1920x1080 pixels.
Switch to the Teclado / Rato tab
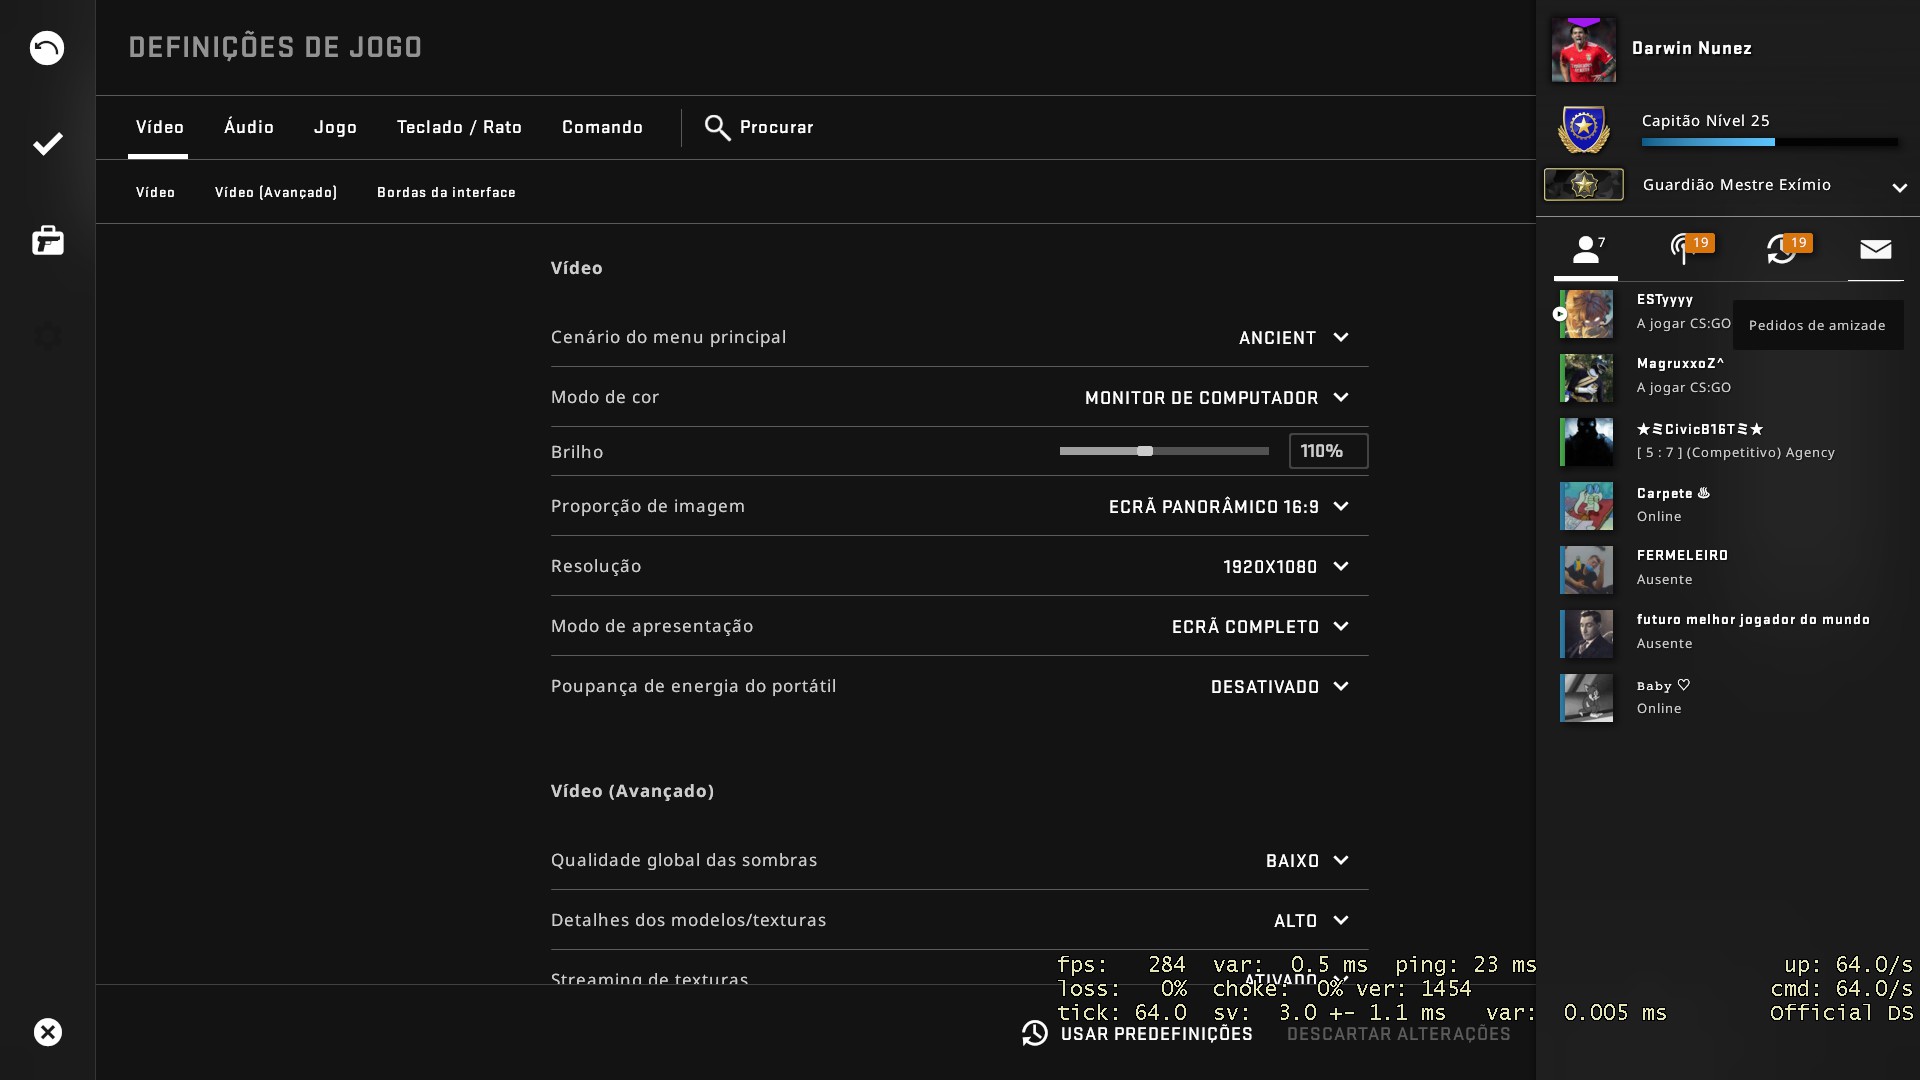tap(459, 128)
